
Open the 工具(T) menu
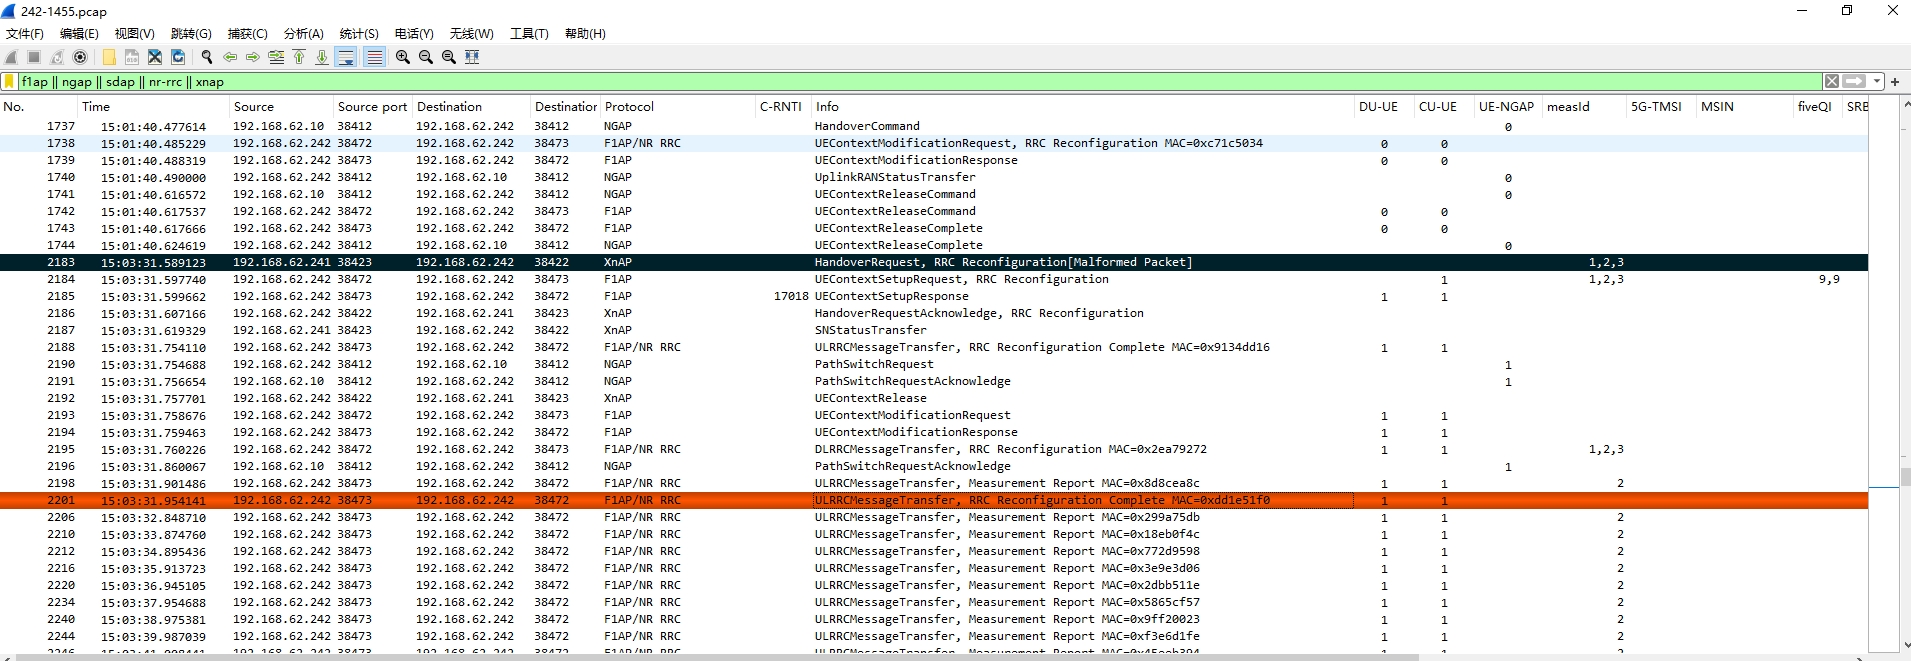click(x=529, y=33)
